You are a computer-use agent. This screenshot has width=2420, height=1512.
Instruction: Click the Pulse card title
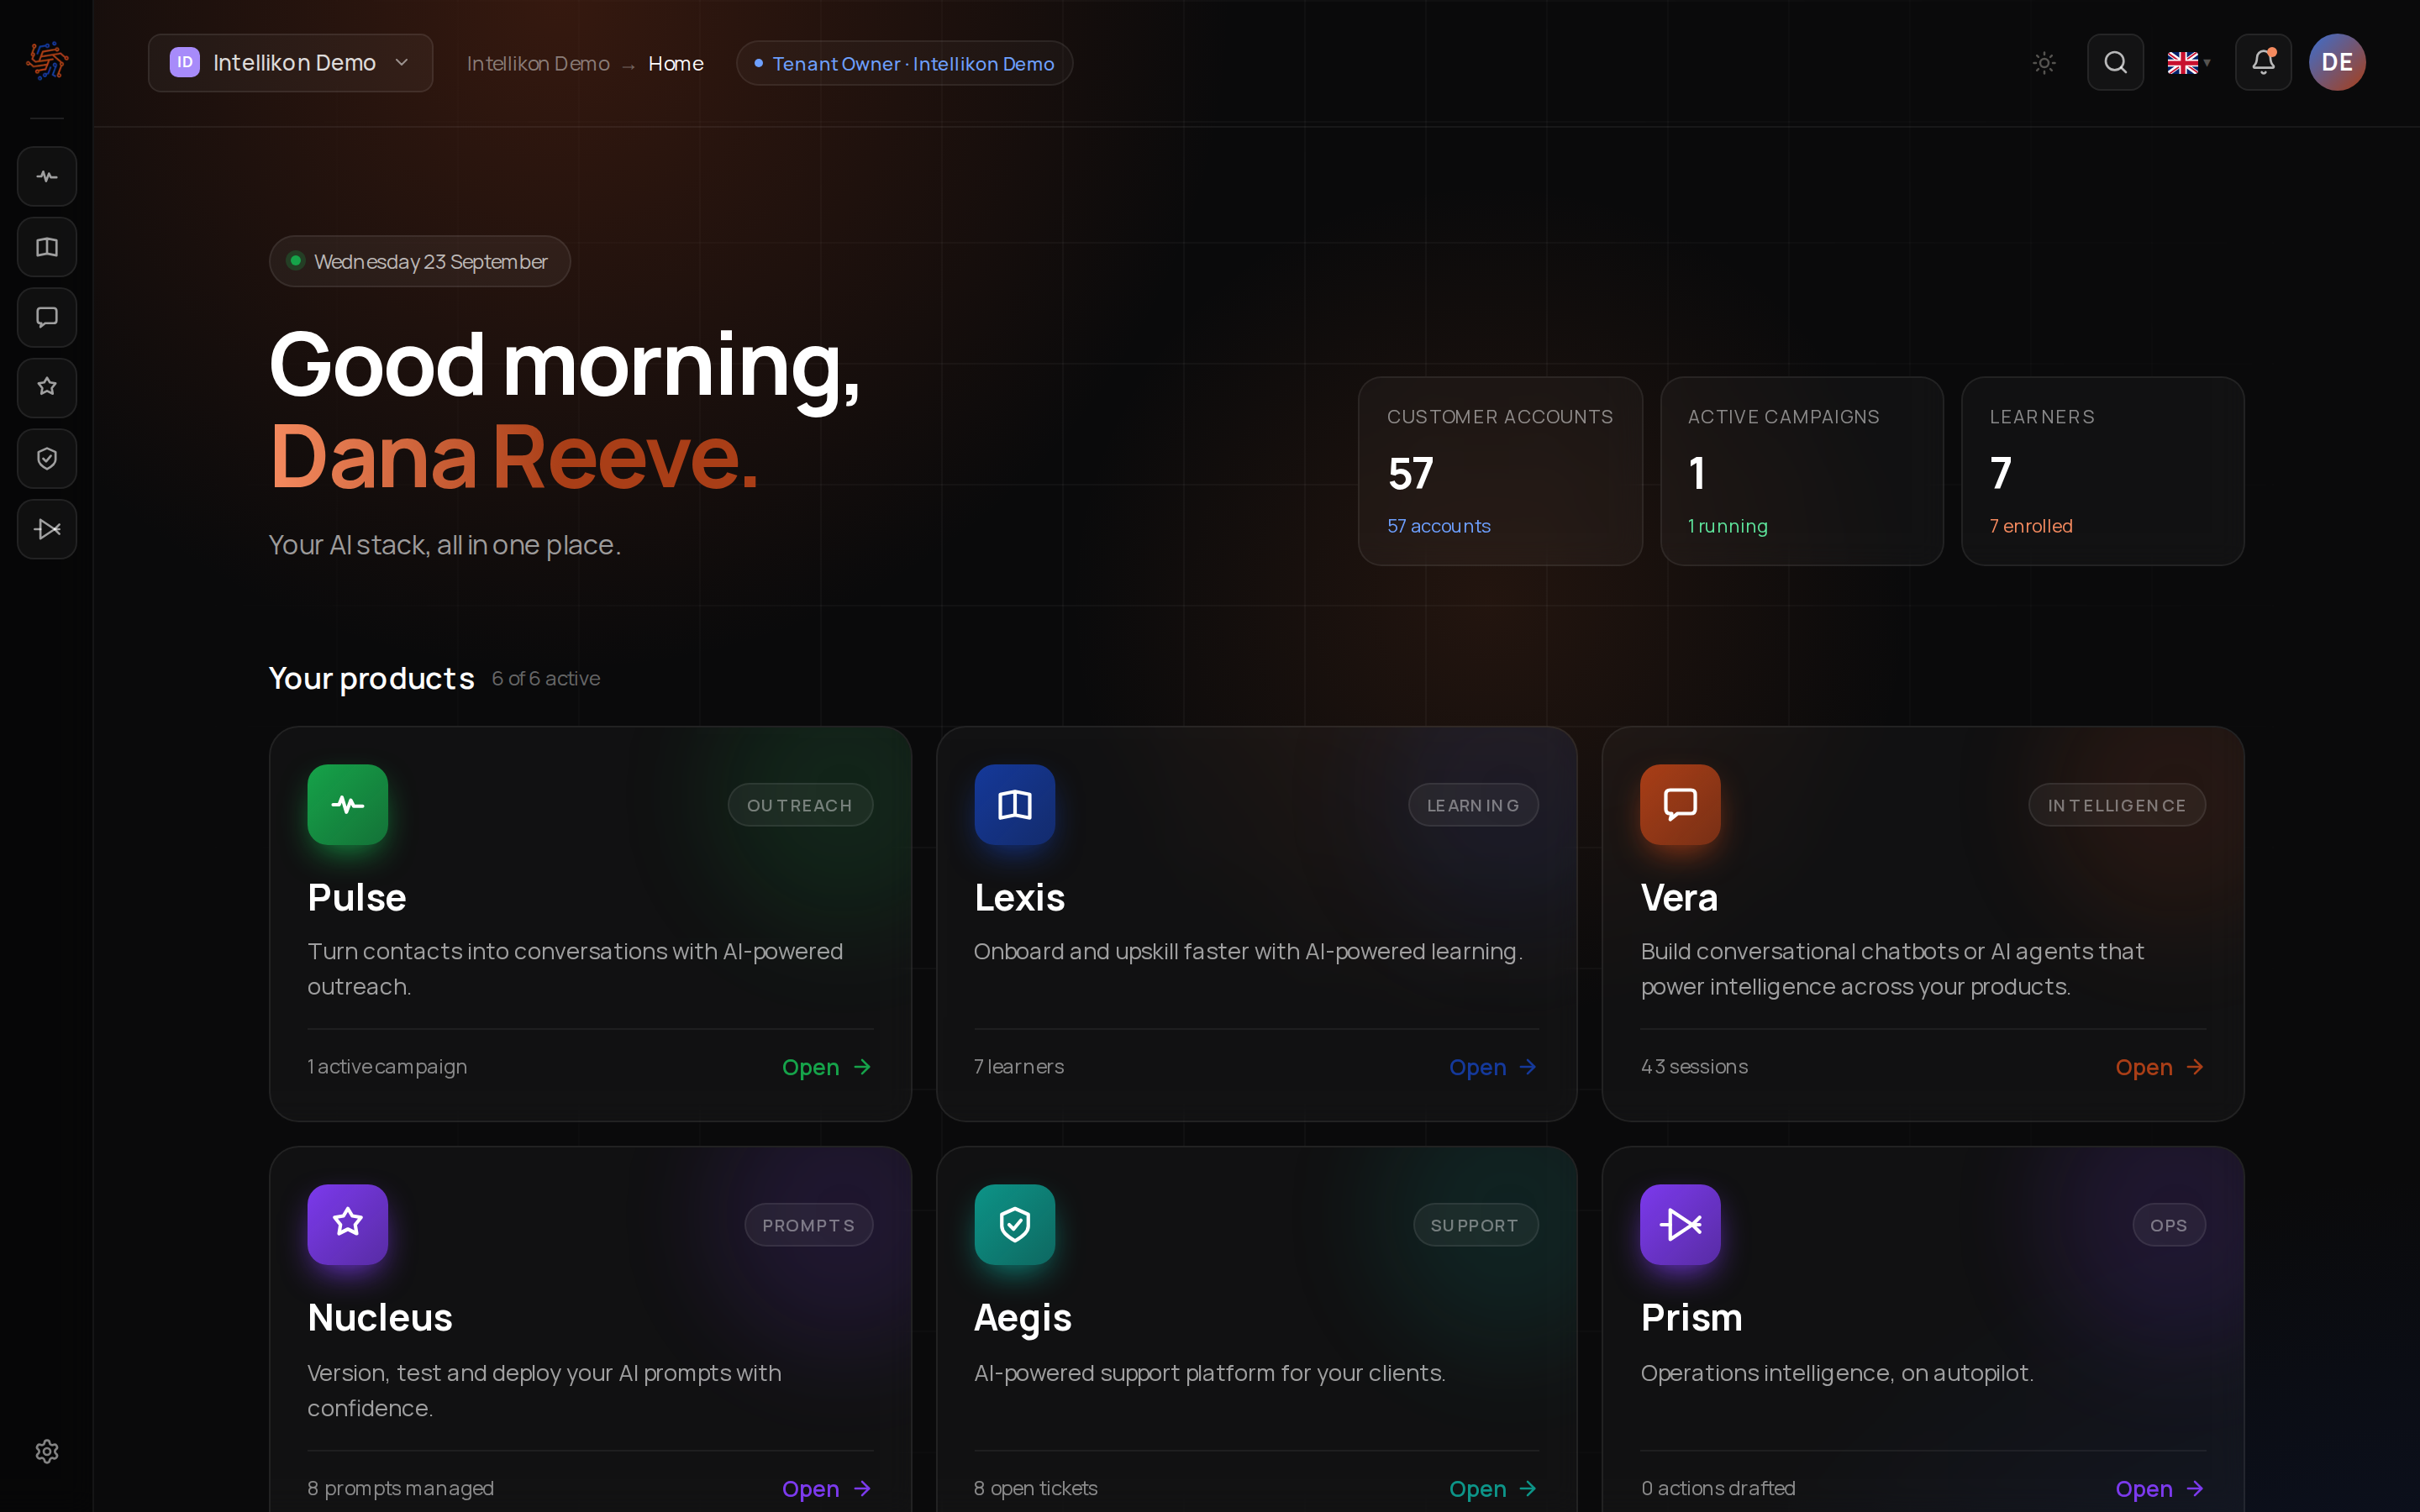(x=357, y=897)
